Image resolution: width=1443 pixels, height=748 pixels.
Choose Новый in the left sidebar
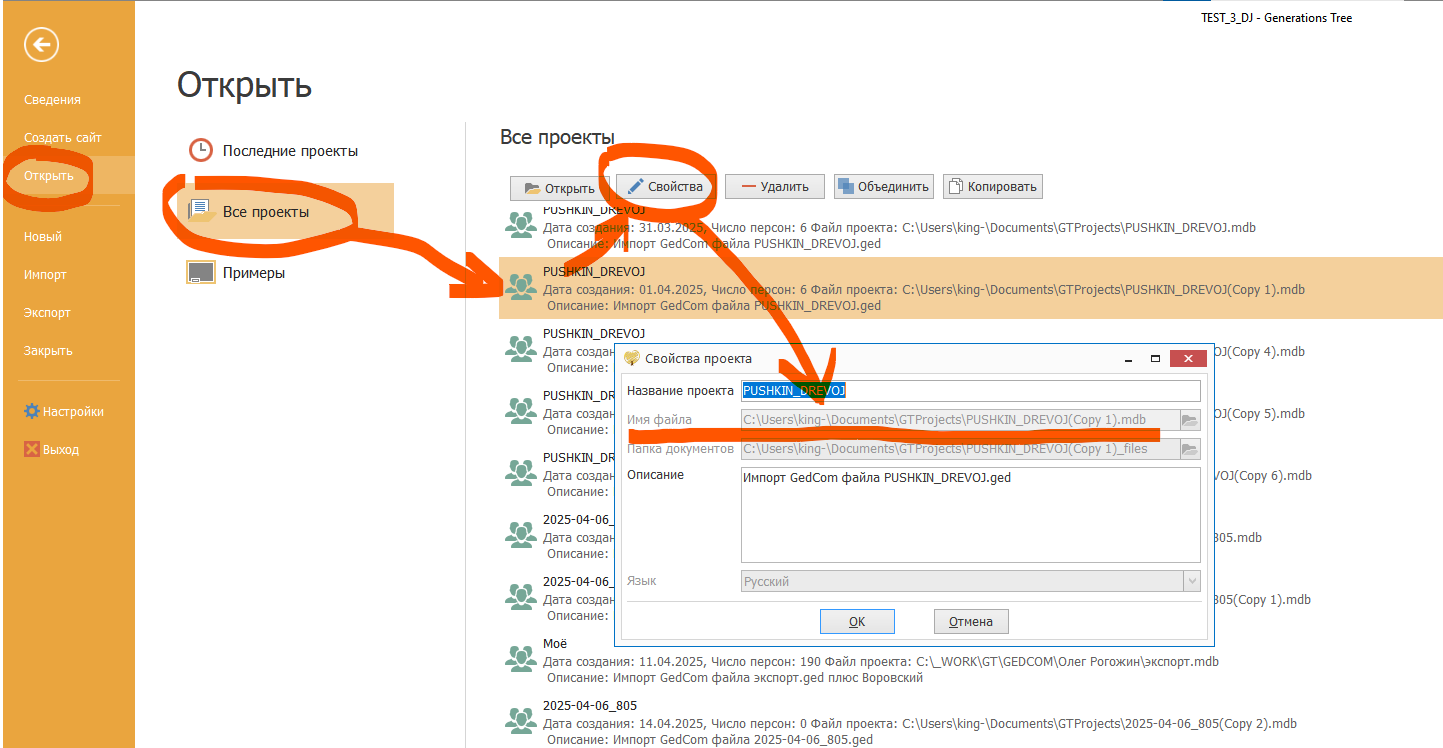point(43,236)
